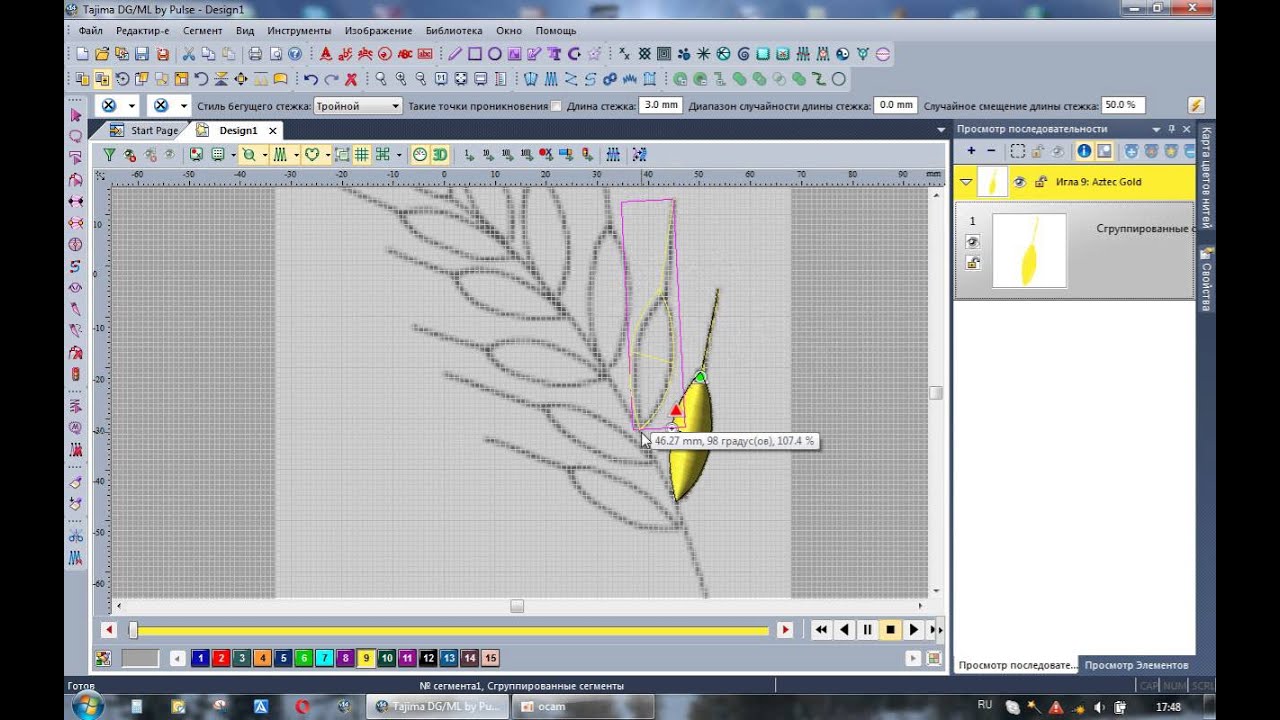
Task: Click the Undo arrow icon
Action: (x=311, y=79)
